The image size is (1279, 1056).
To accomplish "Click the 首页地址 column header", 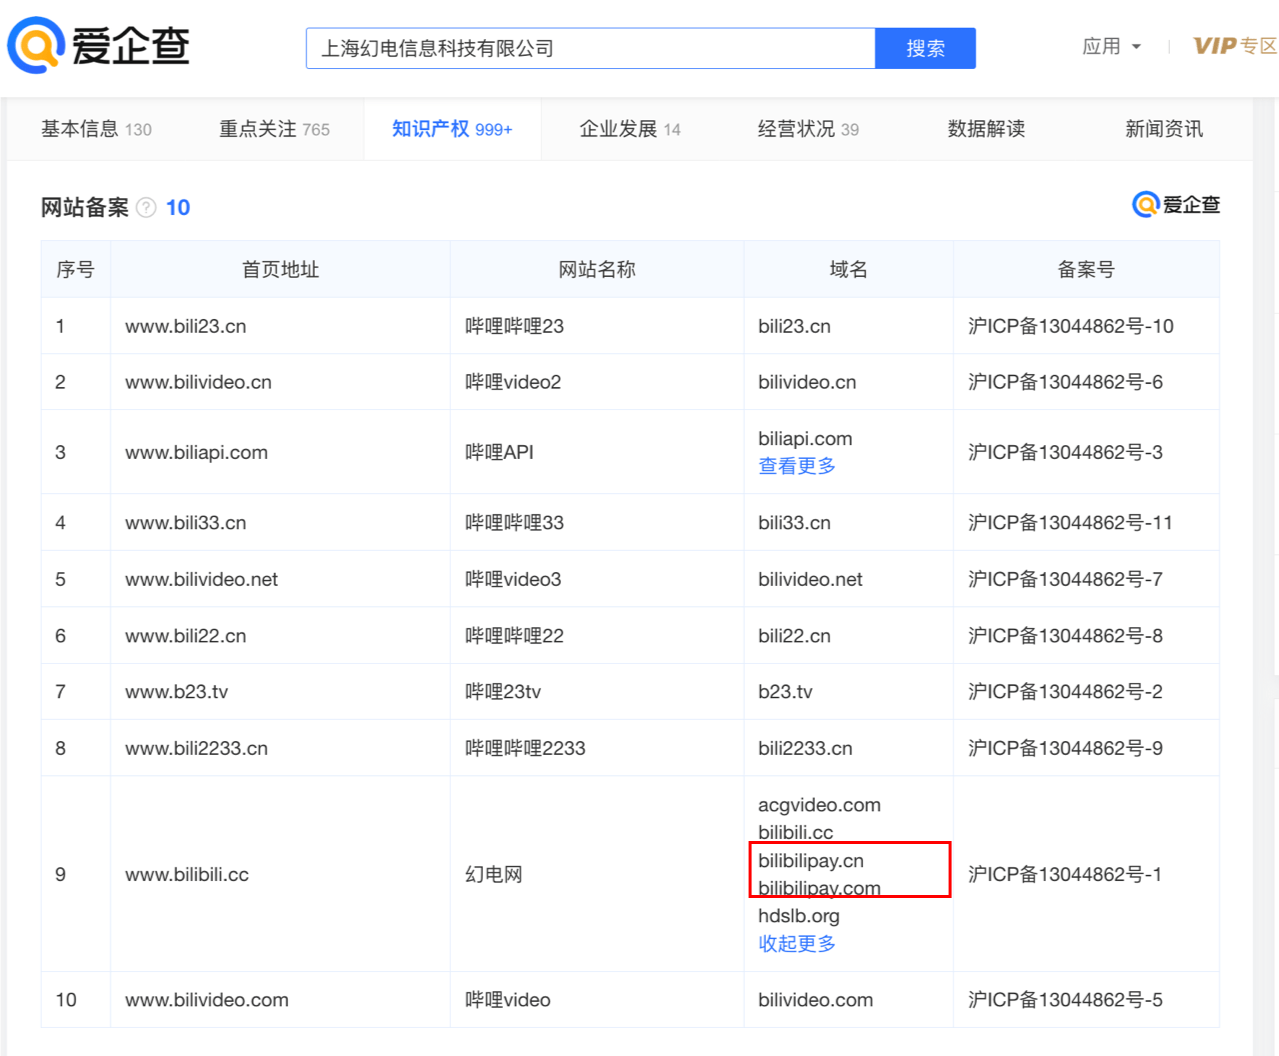I will click(x=280, y=269).
